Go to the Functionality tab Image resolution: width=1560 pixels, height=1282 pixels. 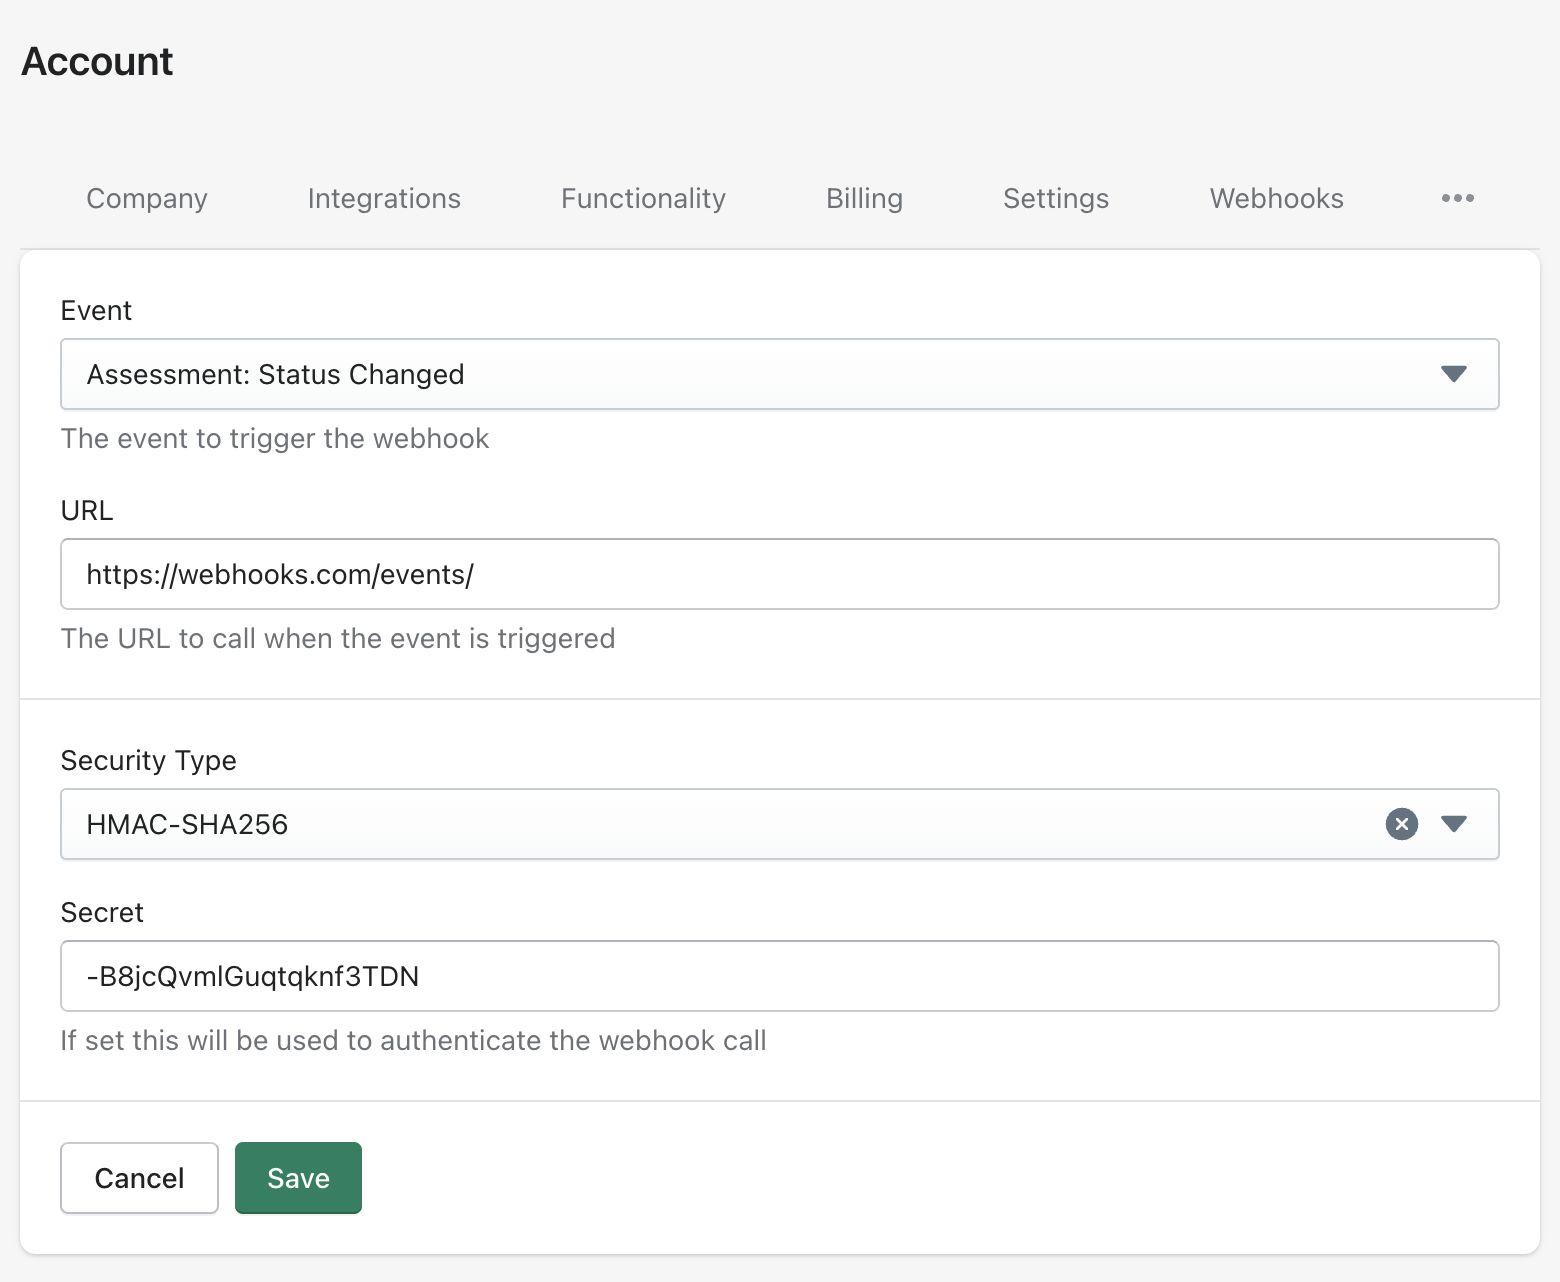643,199
